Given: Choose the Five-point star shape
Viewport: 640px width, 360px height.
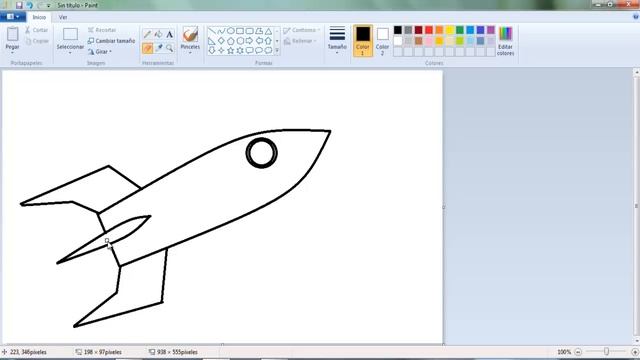Looking at the screenshot, I should click(231, 50).
